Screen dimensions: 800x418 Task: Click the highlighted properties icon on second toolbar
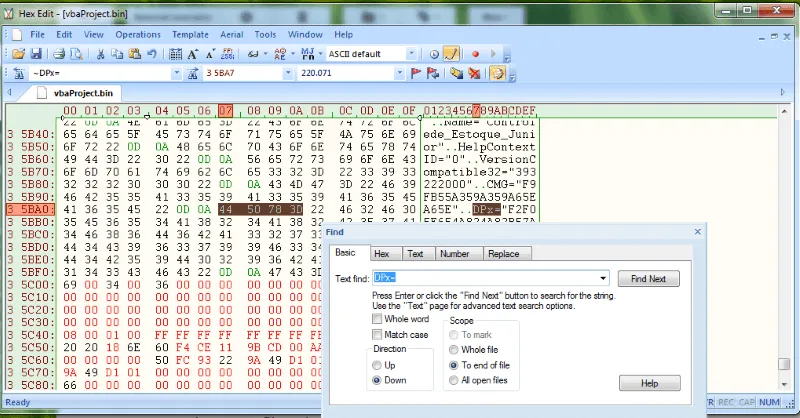coord(497,73)
